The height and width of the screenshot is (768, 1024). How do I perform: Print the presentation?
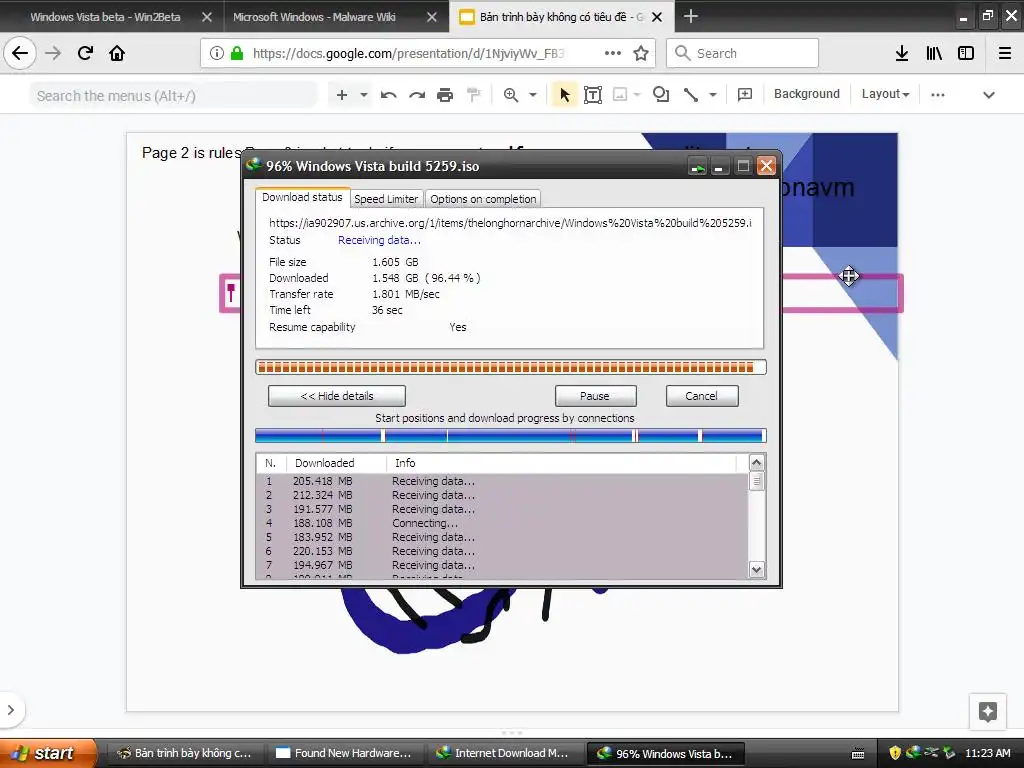[445, 95]
